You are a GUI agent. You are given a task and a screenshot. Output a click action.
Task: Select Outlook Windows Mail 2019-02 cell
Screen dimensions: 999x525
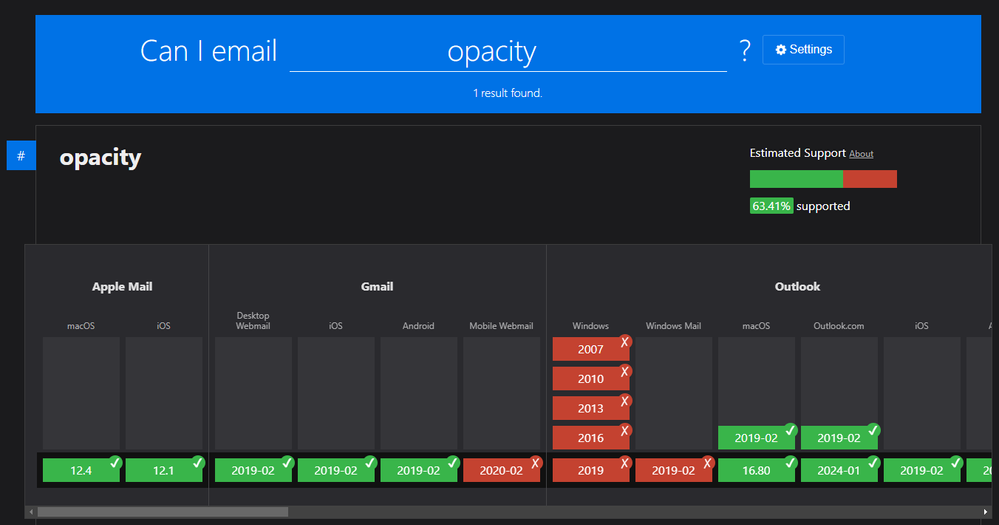pyautogui.click(x=673, y=470)
